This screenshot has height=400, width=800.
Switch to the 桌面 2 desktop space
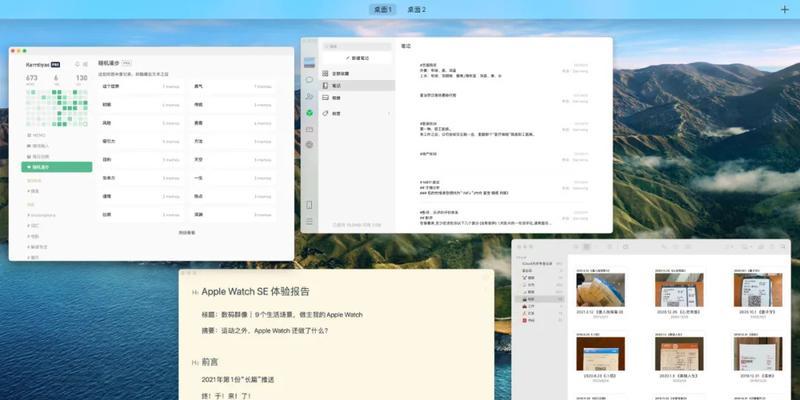pos(417,10)
